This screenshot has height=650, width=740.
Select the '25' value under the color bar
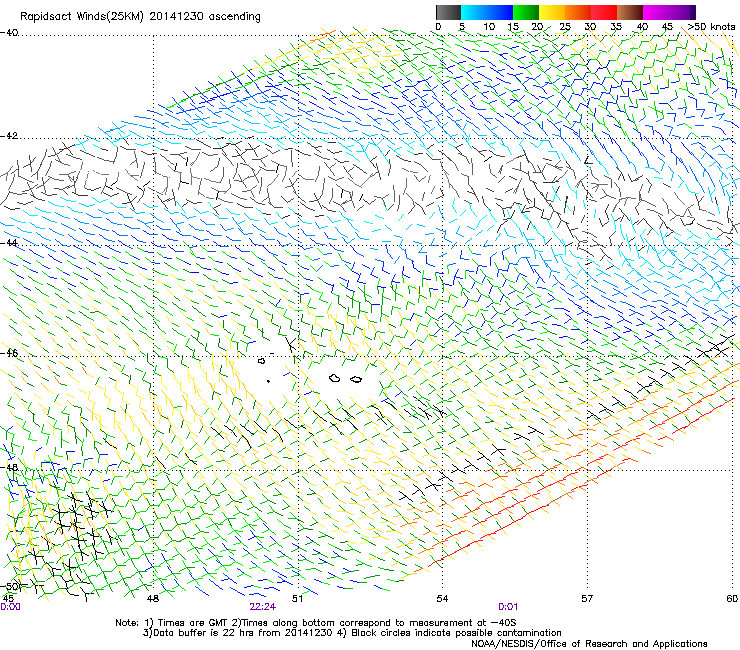(x=565, y=26)
